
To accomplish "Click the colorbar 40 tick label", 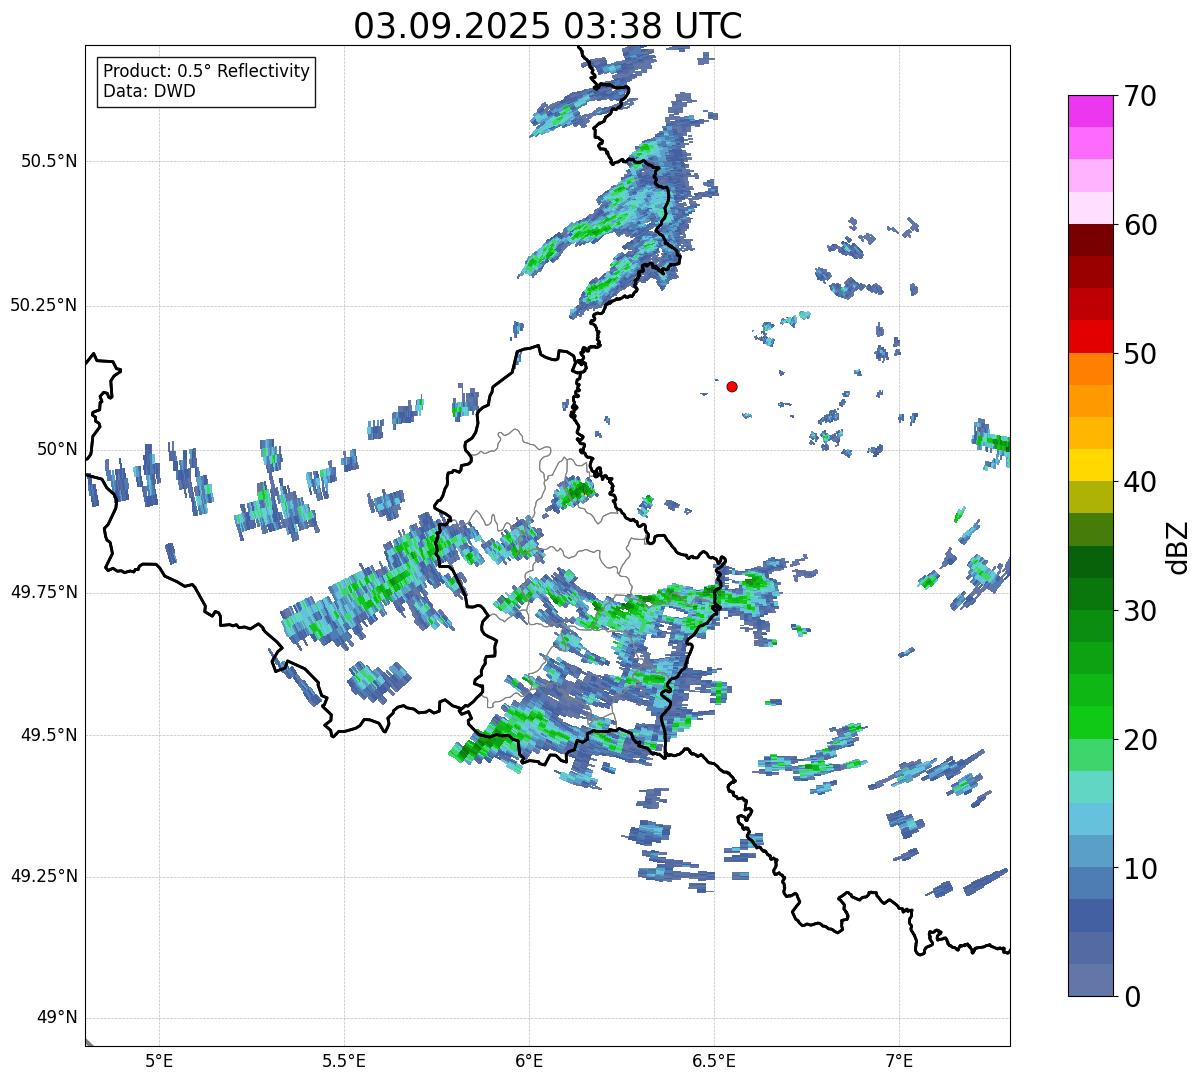I will click(x=1140, y=482).
